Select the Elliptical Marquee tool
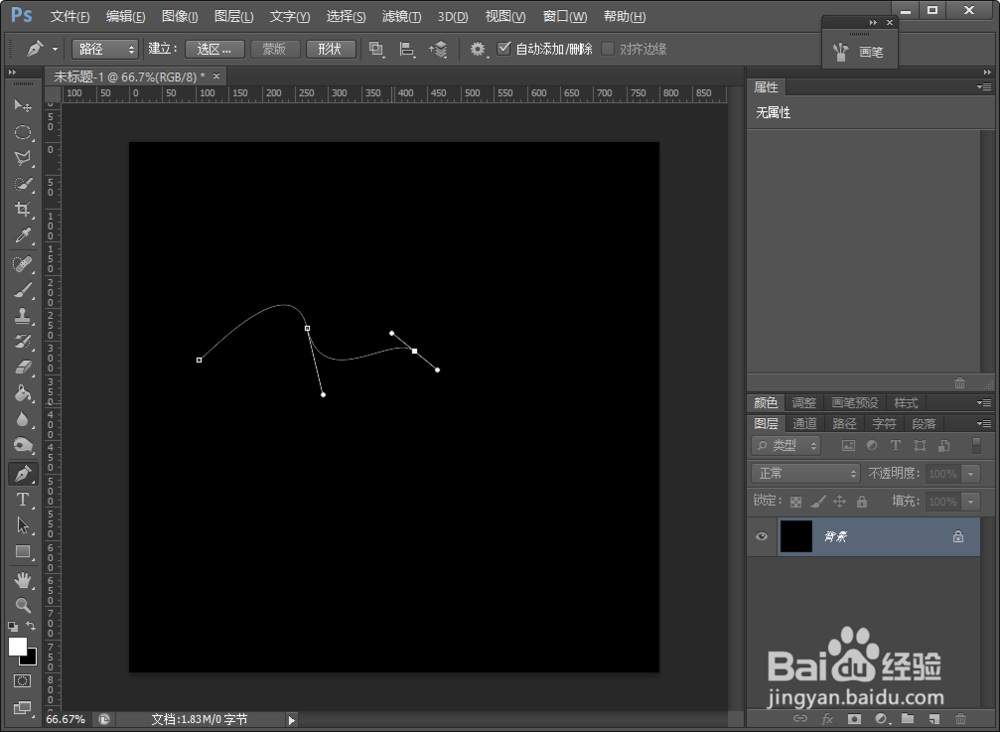 [23, 132]
